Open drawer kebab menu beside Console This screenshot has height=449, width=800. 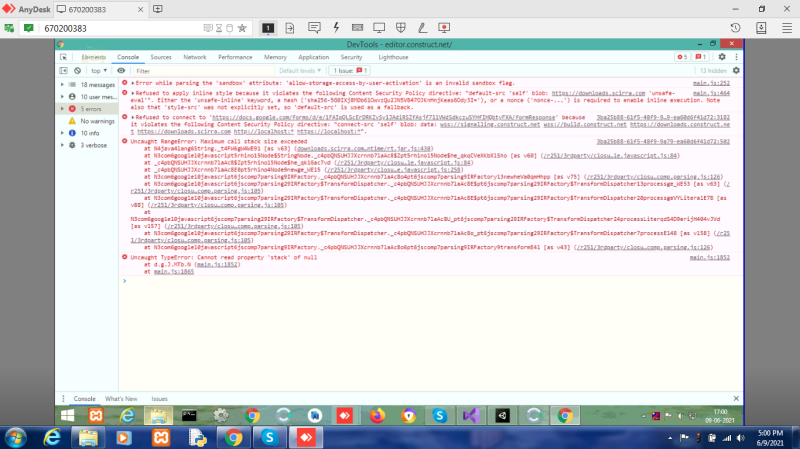63,399
